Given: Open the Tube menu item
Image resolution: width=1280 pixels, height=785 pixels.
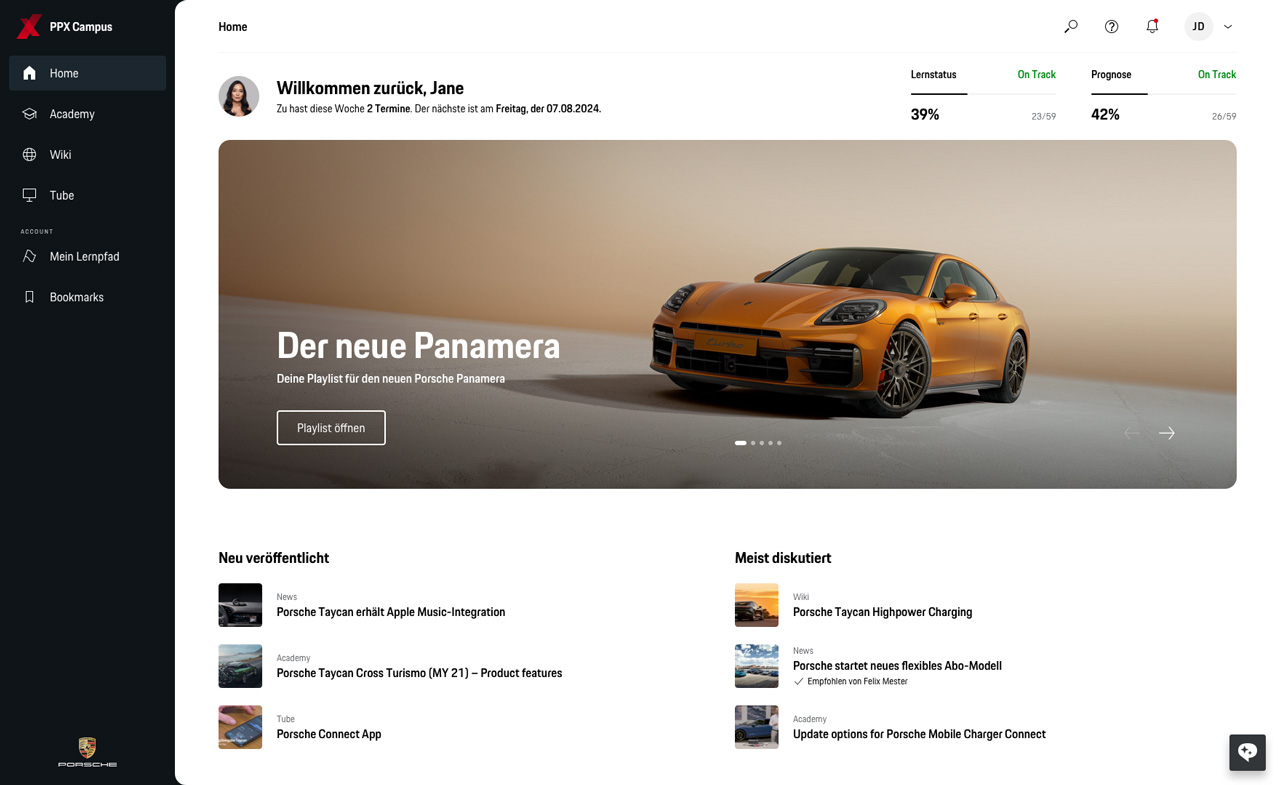Looking at the screenshot, I should 88,195.
